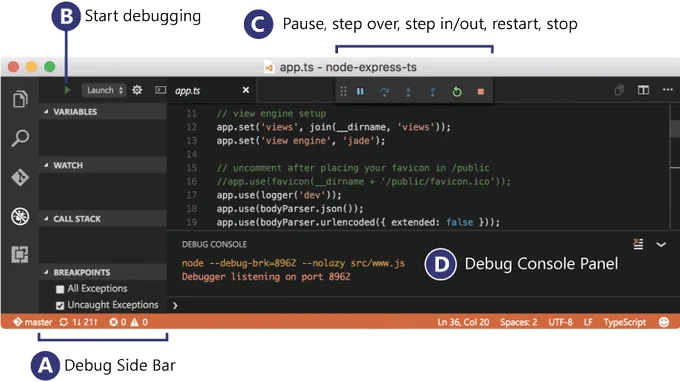The height and width of the screenshot is (382, 680).
Task: Switch to the Source Control git view
Action: 20,177
